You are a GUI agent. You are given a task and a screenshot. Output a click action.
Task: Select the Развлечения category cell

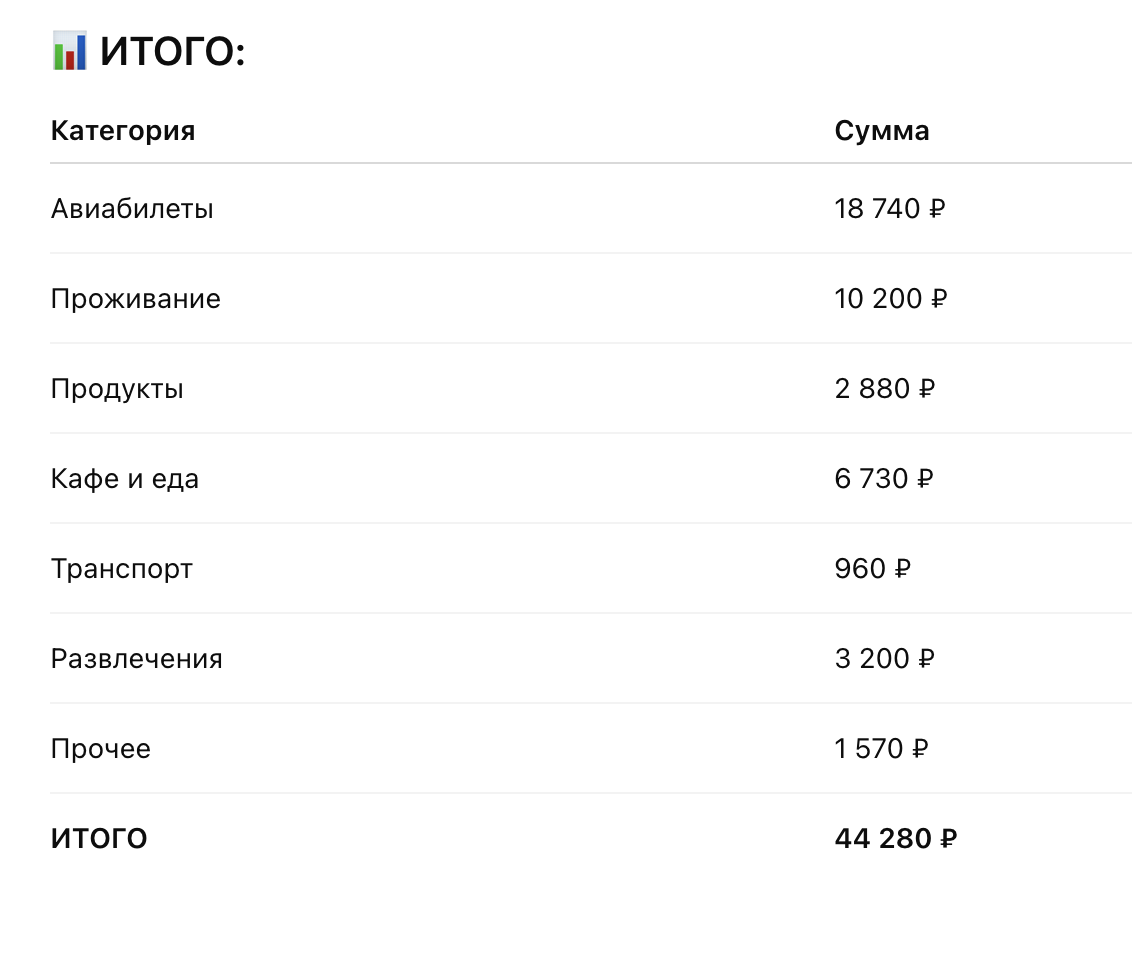137,659
